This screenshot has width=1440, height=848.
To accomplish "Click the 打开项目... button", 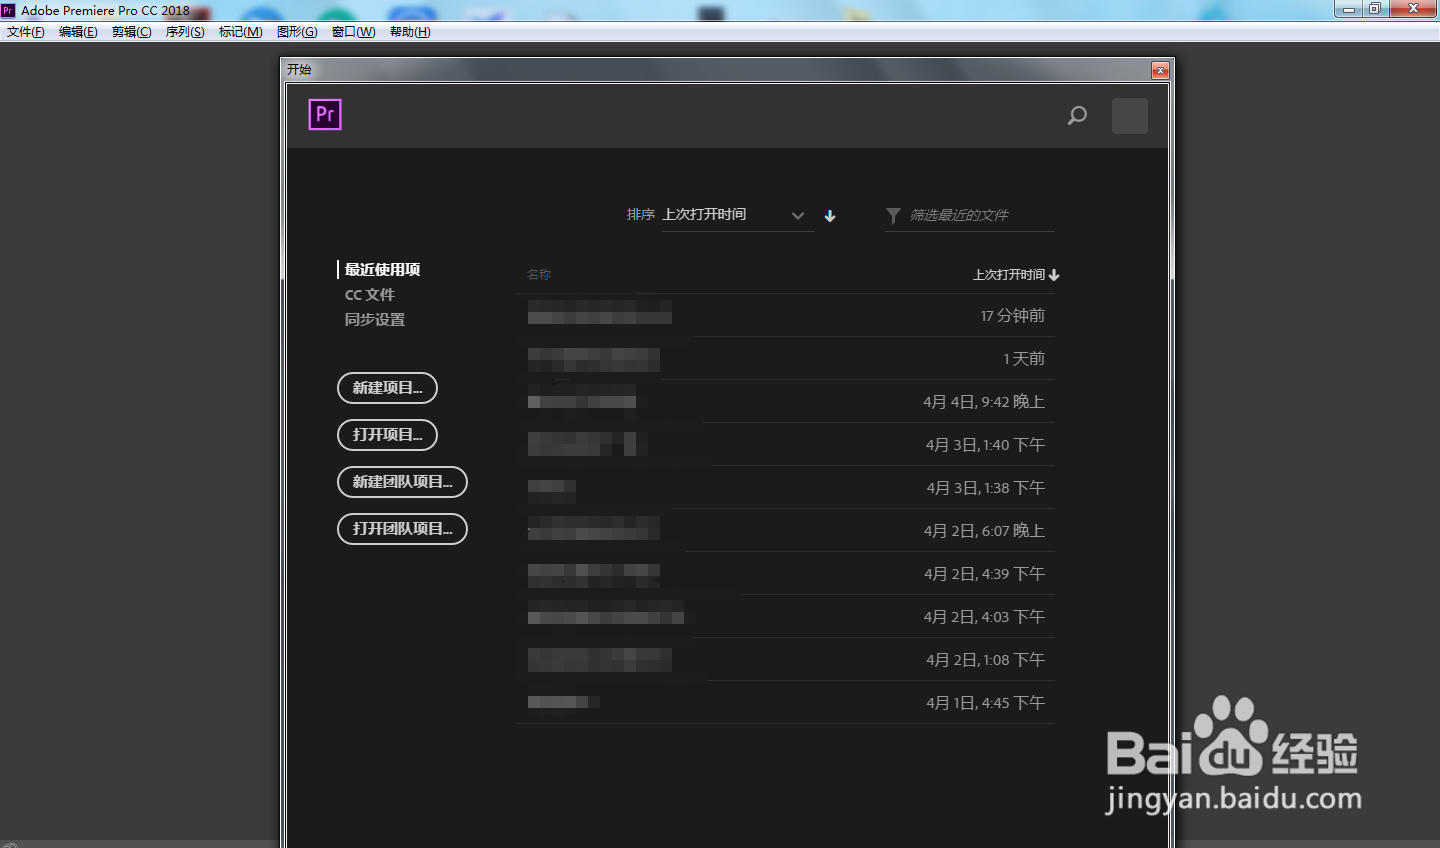I will pyautogui.click(x=387, y=435).
